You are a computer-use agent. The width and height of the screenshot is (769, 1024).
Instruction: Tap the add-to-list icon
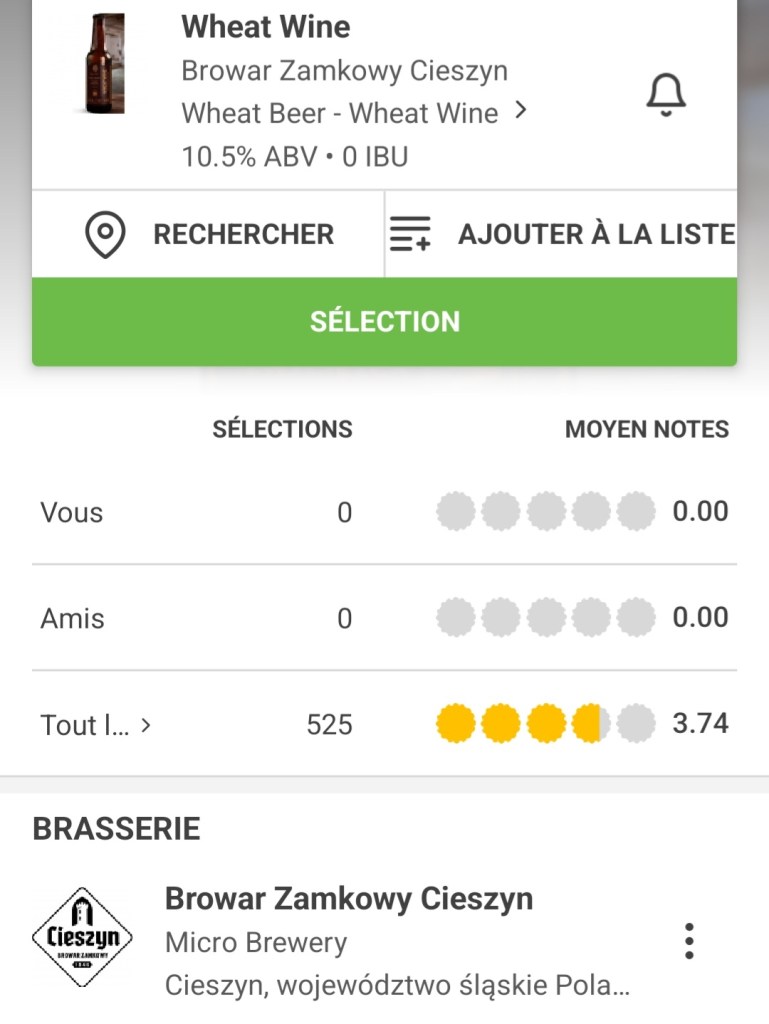pyautogui.click(x=409, y=235)
